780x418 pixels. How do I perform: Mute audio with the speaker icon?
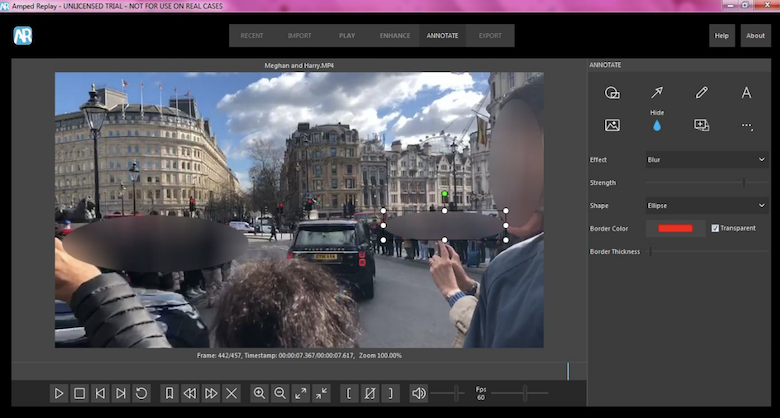coord(419,394)
